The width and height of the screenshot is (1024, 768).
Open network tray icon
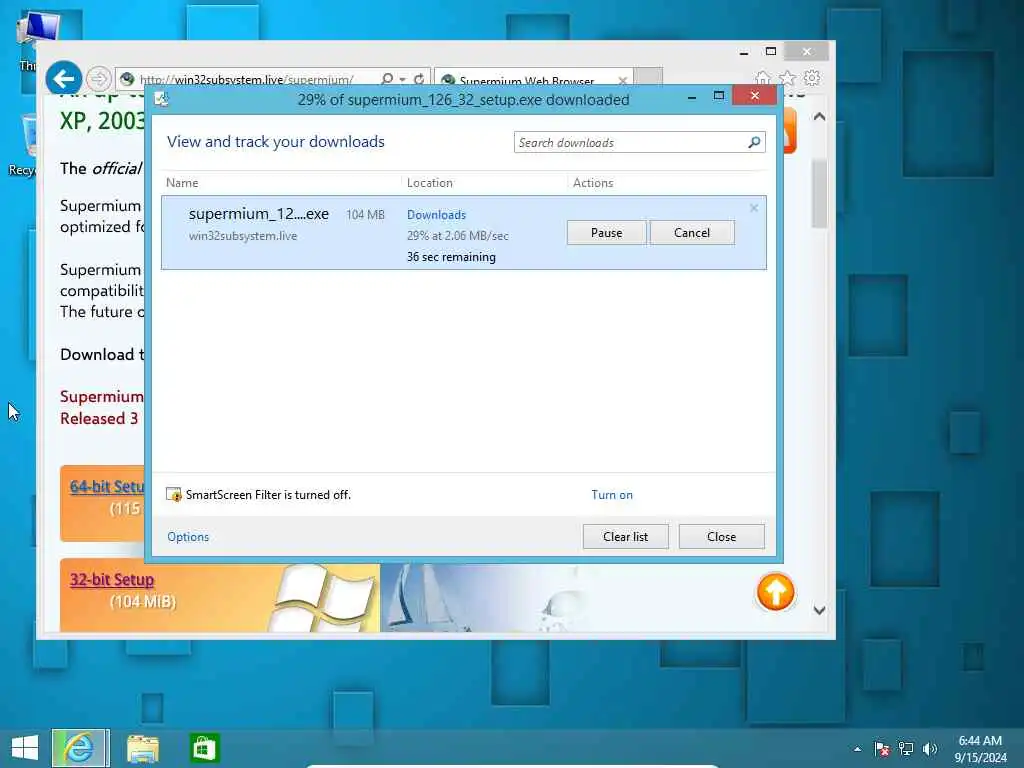(906, 749)
